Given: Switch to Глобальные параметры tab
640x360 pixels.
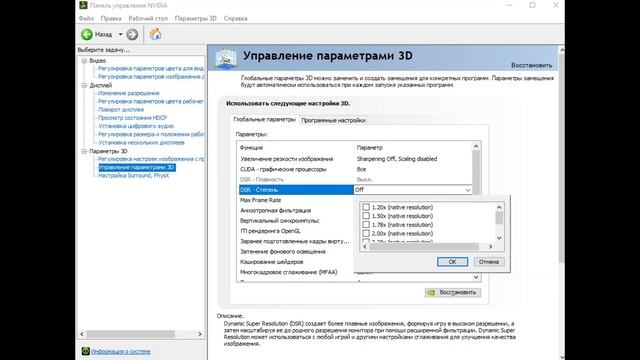Looking at the screenshot, I should (x=264, y=120).
